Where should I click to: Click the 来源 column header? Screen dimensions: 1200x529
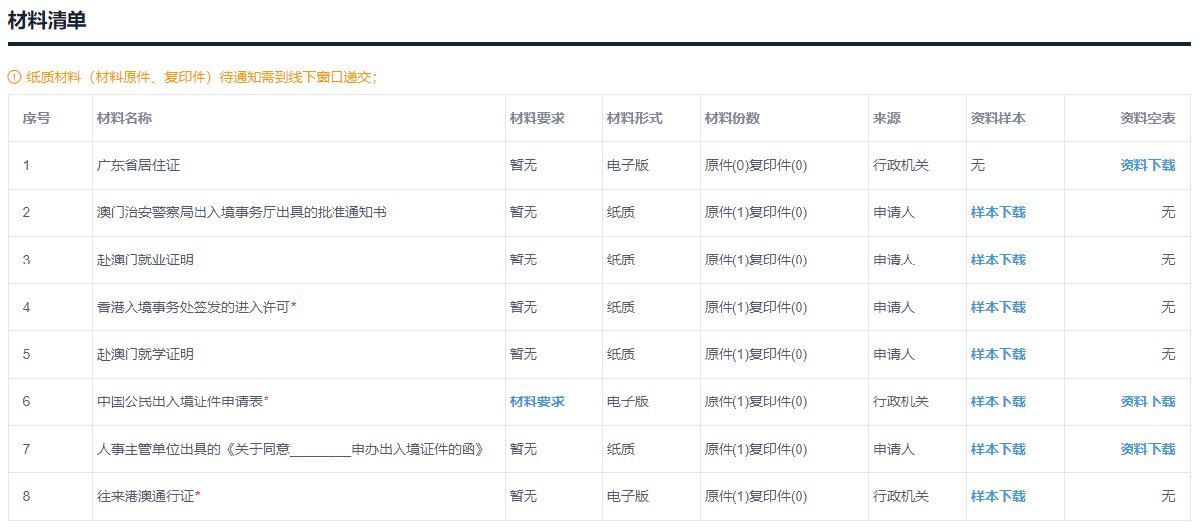pos(887,118)
